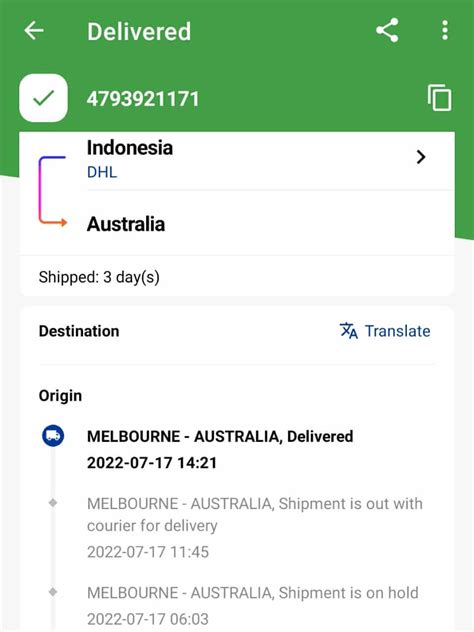Tap the delivery truck icon
Screen dimensions: 474x632
(x=53, y=436)
